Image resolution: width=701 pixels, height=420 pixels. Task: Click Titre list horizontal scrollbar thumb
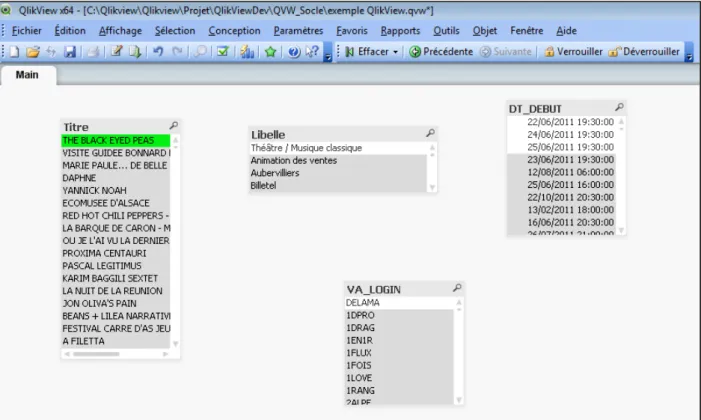(x=96, y=354)
